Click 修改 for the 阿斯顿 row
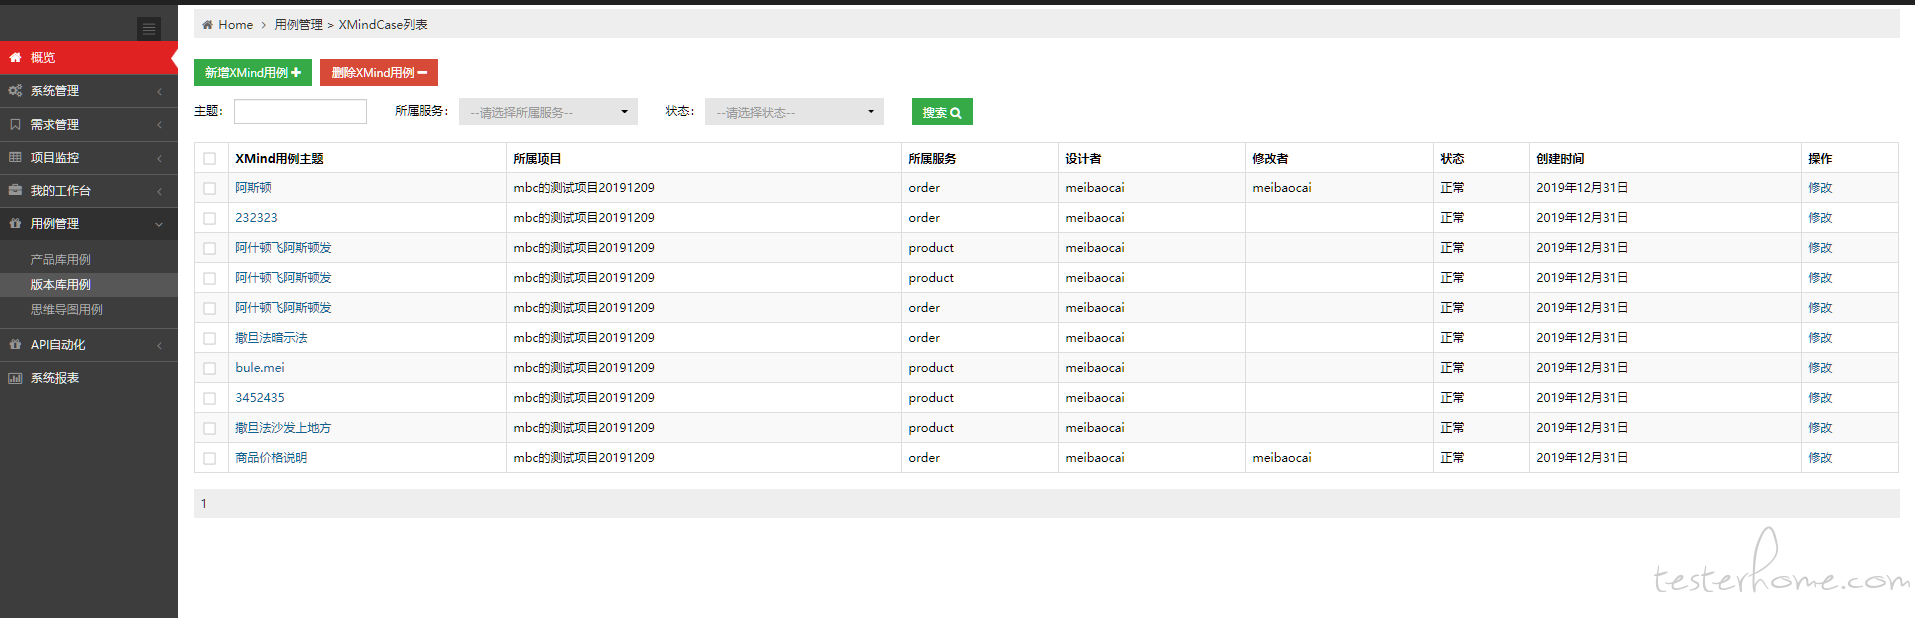 point(1820,188)
